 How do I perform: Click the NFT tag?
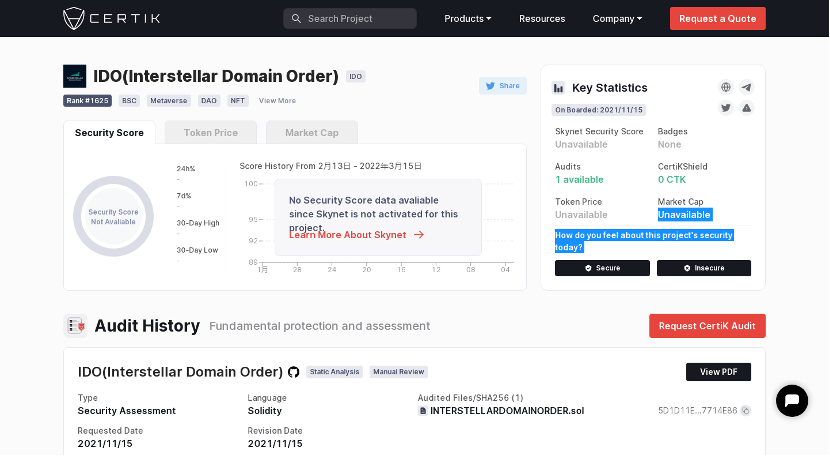(238, 101)
